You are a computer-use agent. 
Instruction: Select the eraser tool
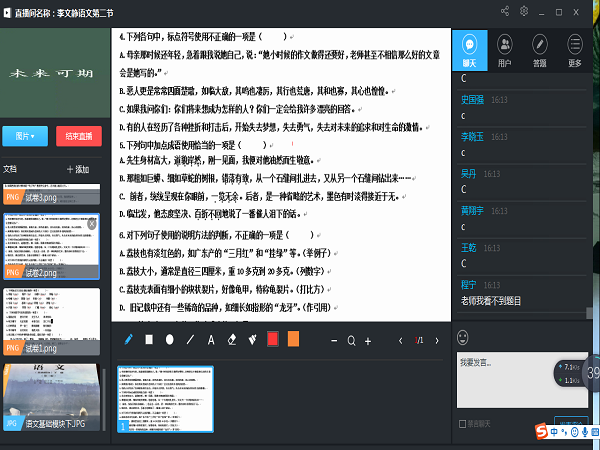(x=231, y=340)
